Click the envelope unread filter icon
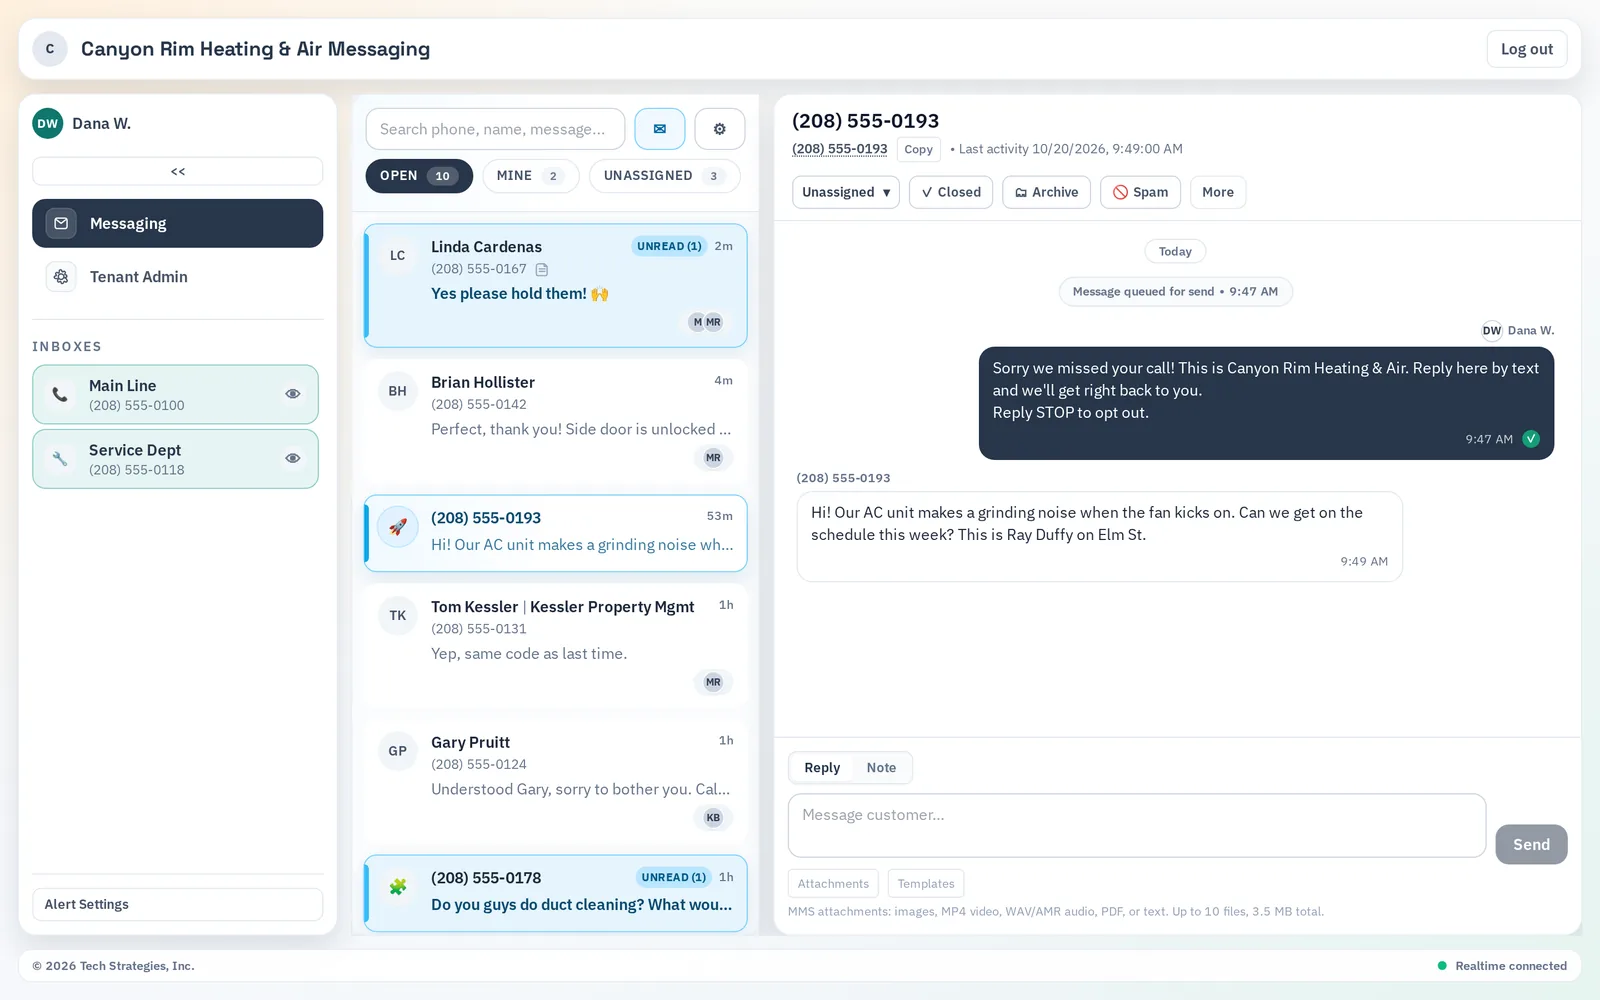Image resolution: width=1600 pixels, height=1000 pixels. pos(660,129)
